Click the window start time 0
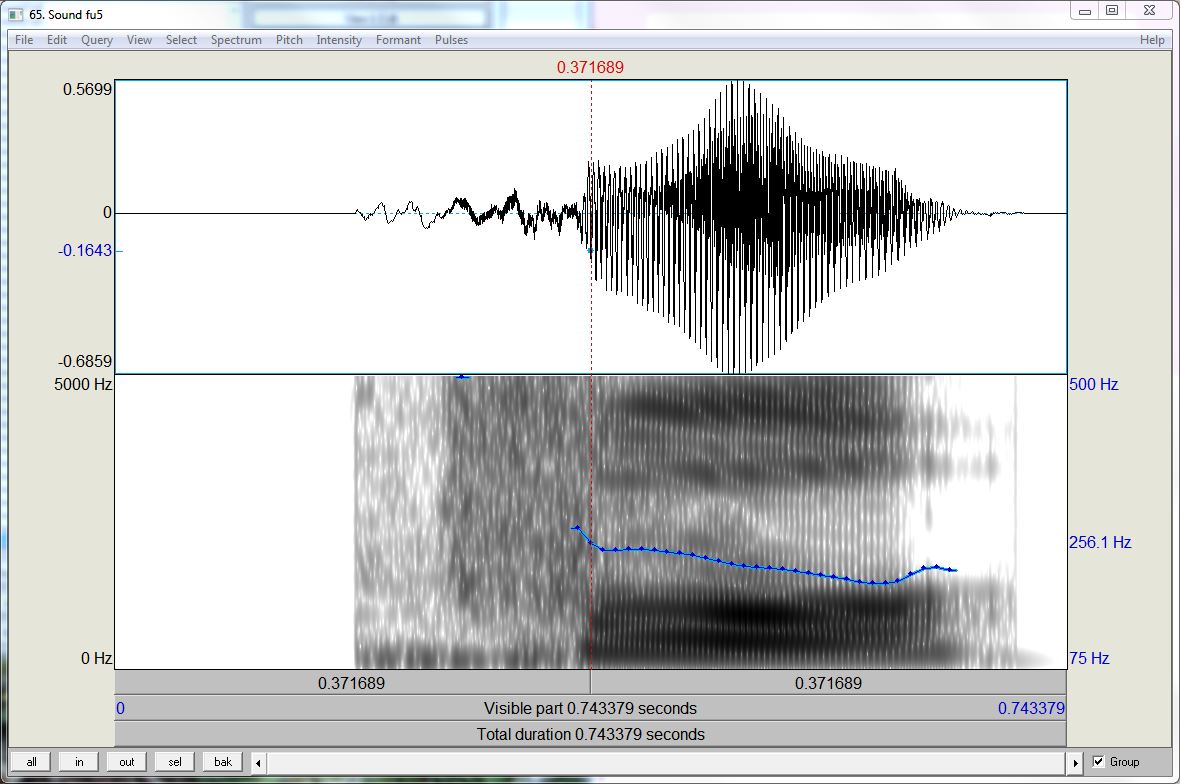This screenshot has height=784, width=1180. [120, 709]
